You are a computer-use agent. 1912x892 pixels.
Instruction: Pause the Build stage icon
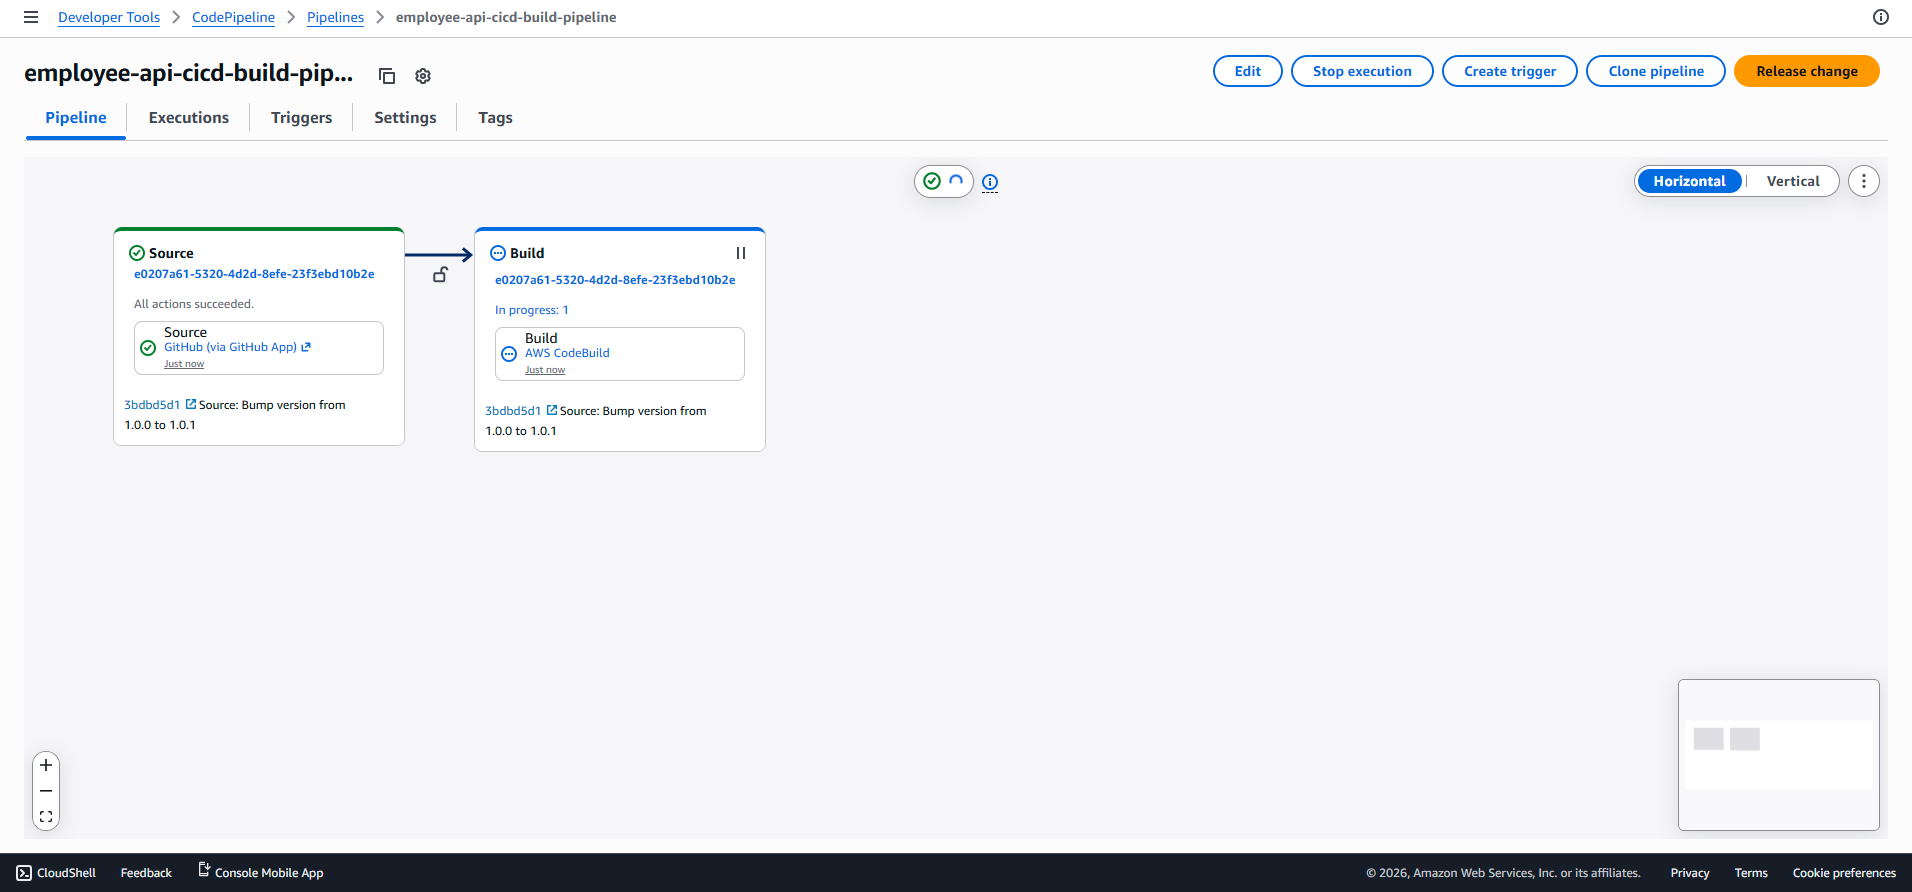pyautogui.click(x=741, y=253)
